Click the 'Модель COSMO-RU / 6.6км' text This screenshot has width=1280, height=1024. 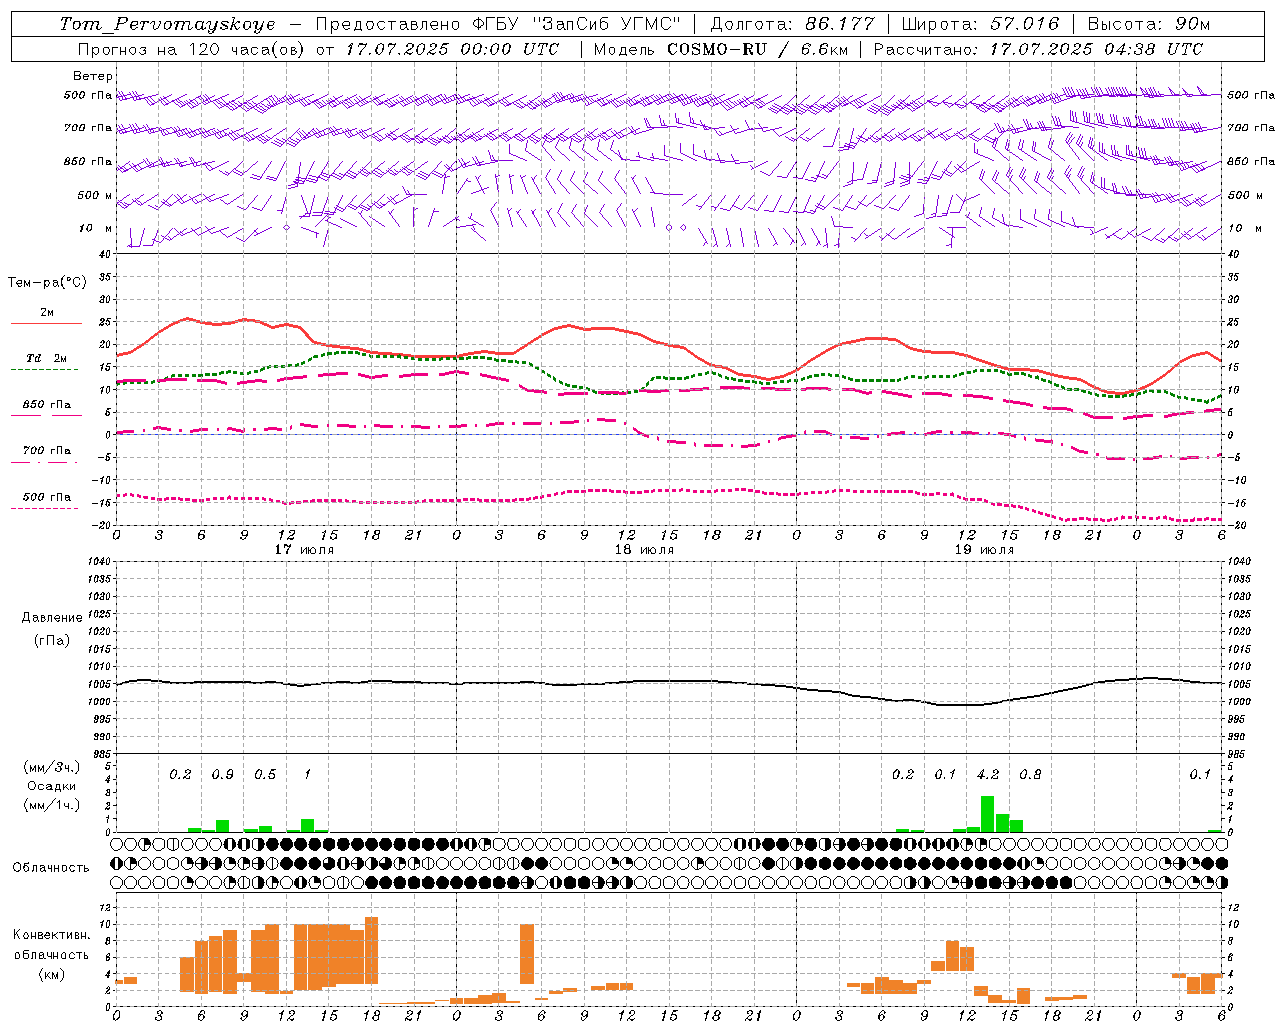(x=720, y=49)
